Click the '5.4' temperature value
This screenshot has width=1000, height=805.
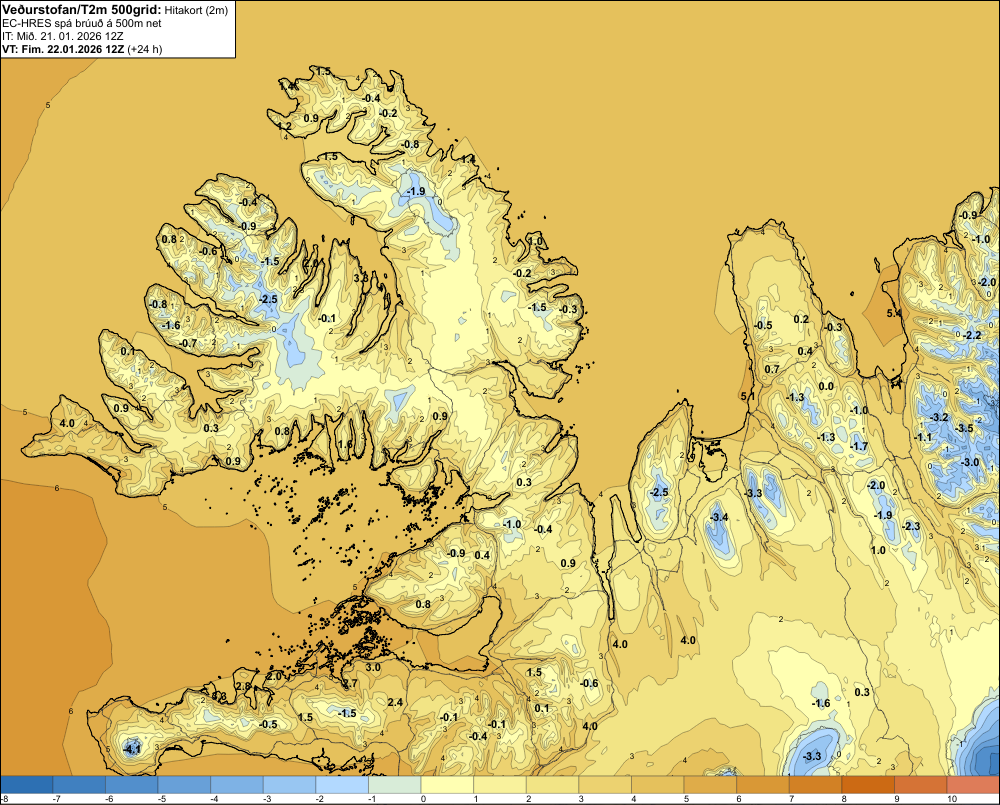coord(894,313)
